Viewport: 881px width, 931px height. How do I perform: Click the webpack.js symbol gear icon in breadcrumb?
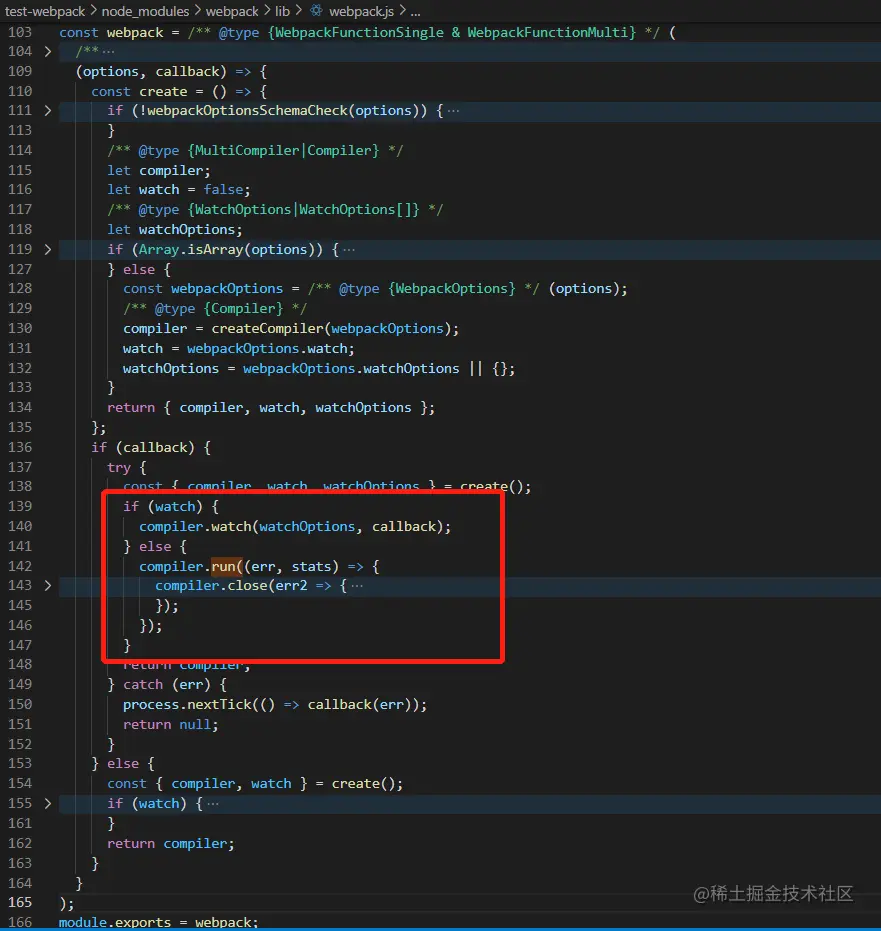(x=317, y=11)
